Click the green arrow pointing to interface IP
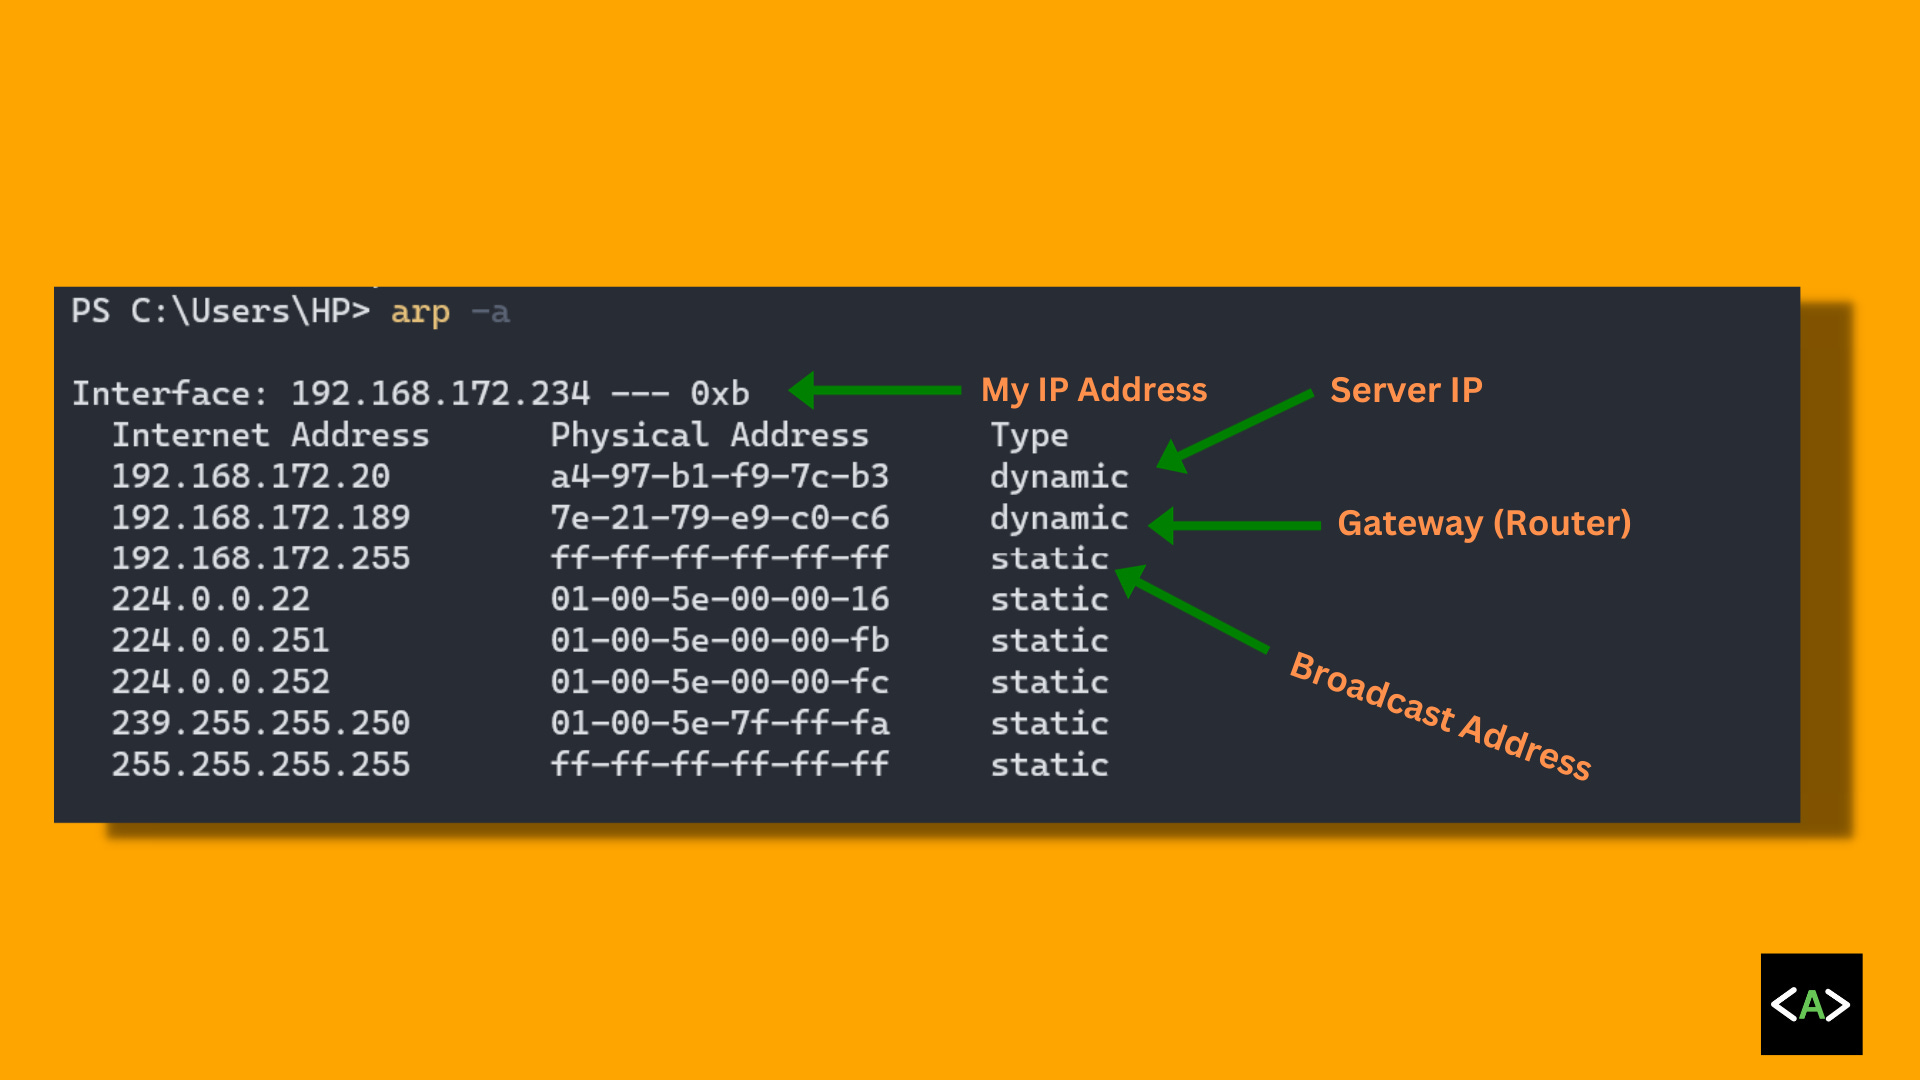This screenshot has width=1920, height=1080. (x=875, y=390)
